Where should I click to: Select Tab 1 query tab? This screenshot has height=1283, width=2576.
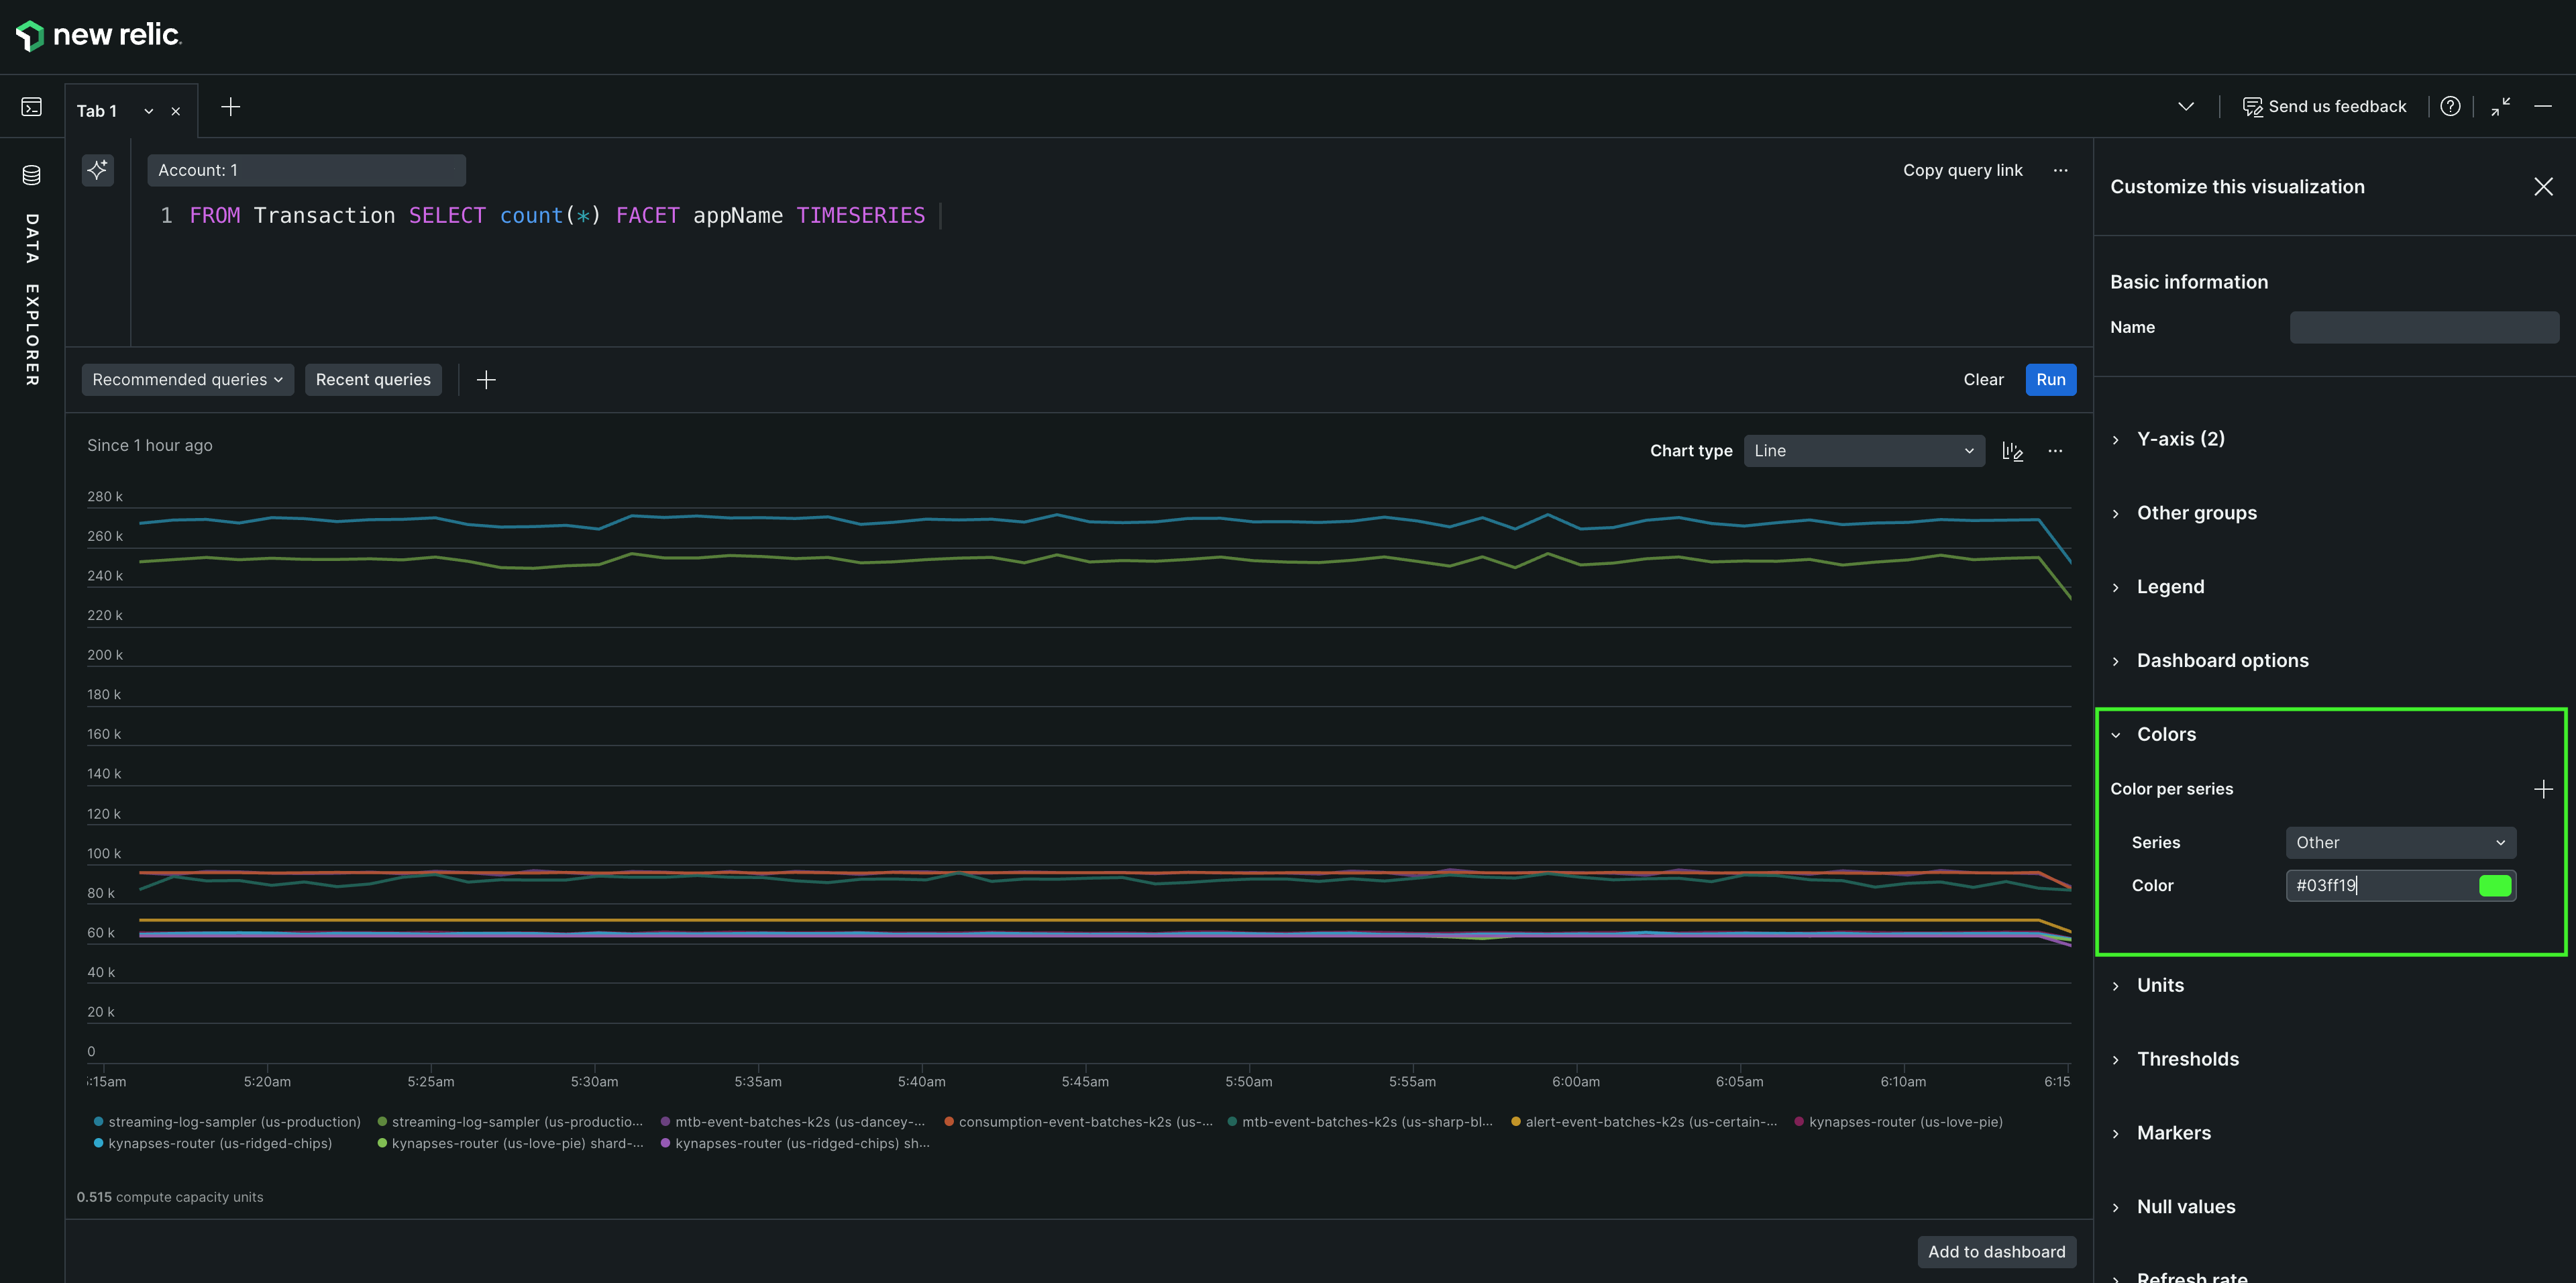pyautogui.click(x=97, y=111)
